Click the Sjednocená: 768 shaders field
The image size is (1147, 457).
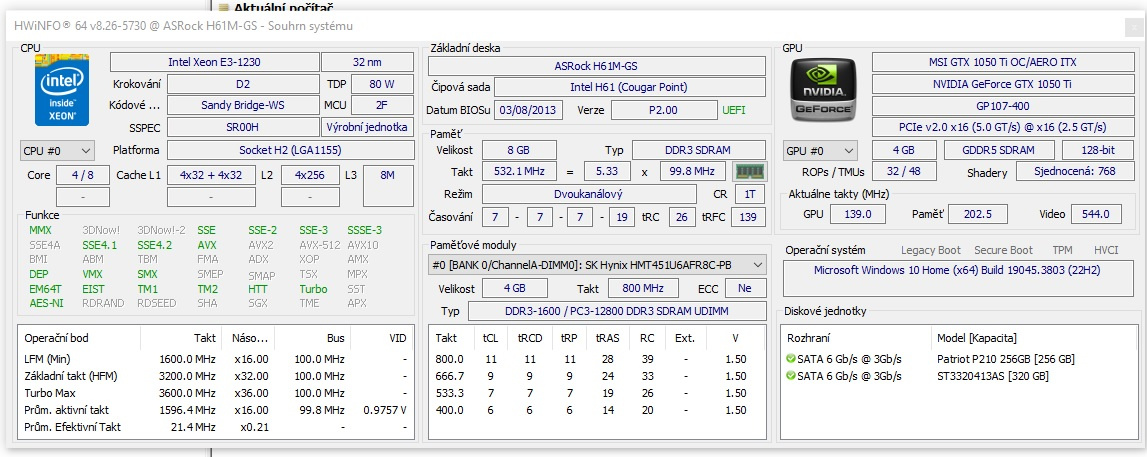[x=1075, y=173]
